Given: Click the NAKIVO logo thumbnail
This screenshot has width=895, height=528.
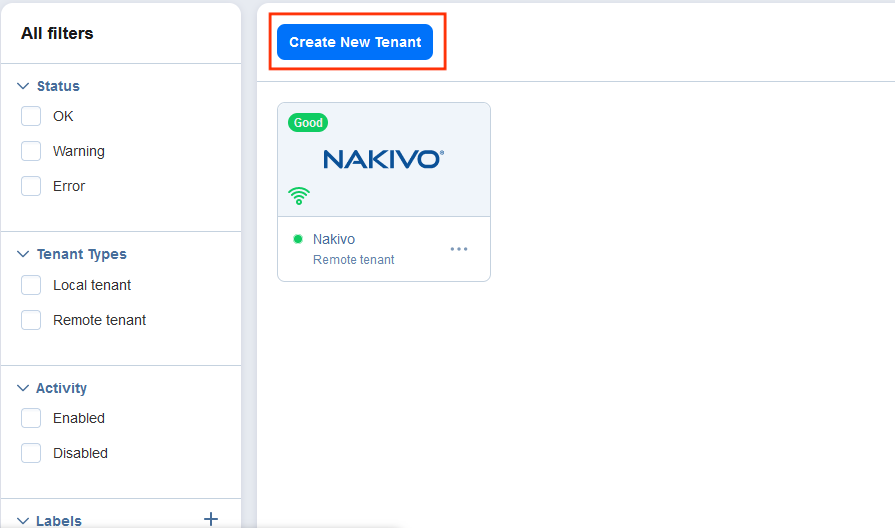Looking at the screenshot, I should (x=383, y=159).
